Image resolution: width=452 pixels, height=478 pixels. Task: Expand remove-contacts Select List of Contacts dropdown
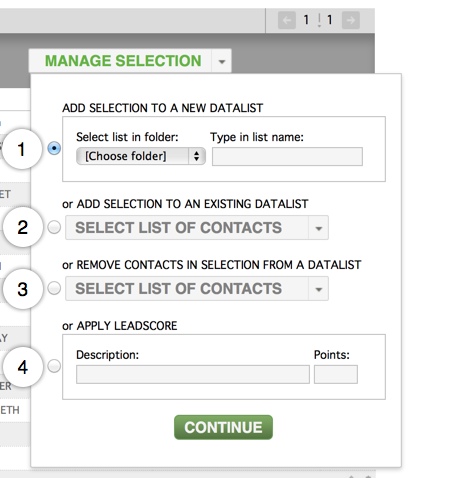pos(197,288)
